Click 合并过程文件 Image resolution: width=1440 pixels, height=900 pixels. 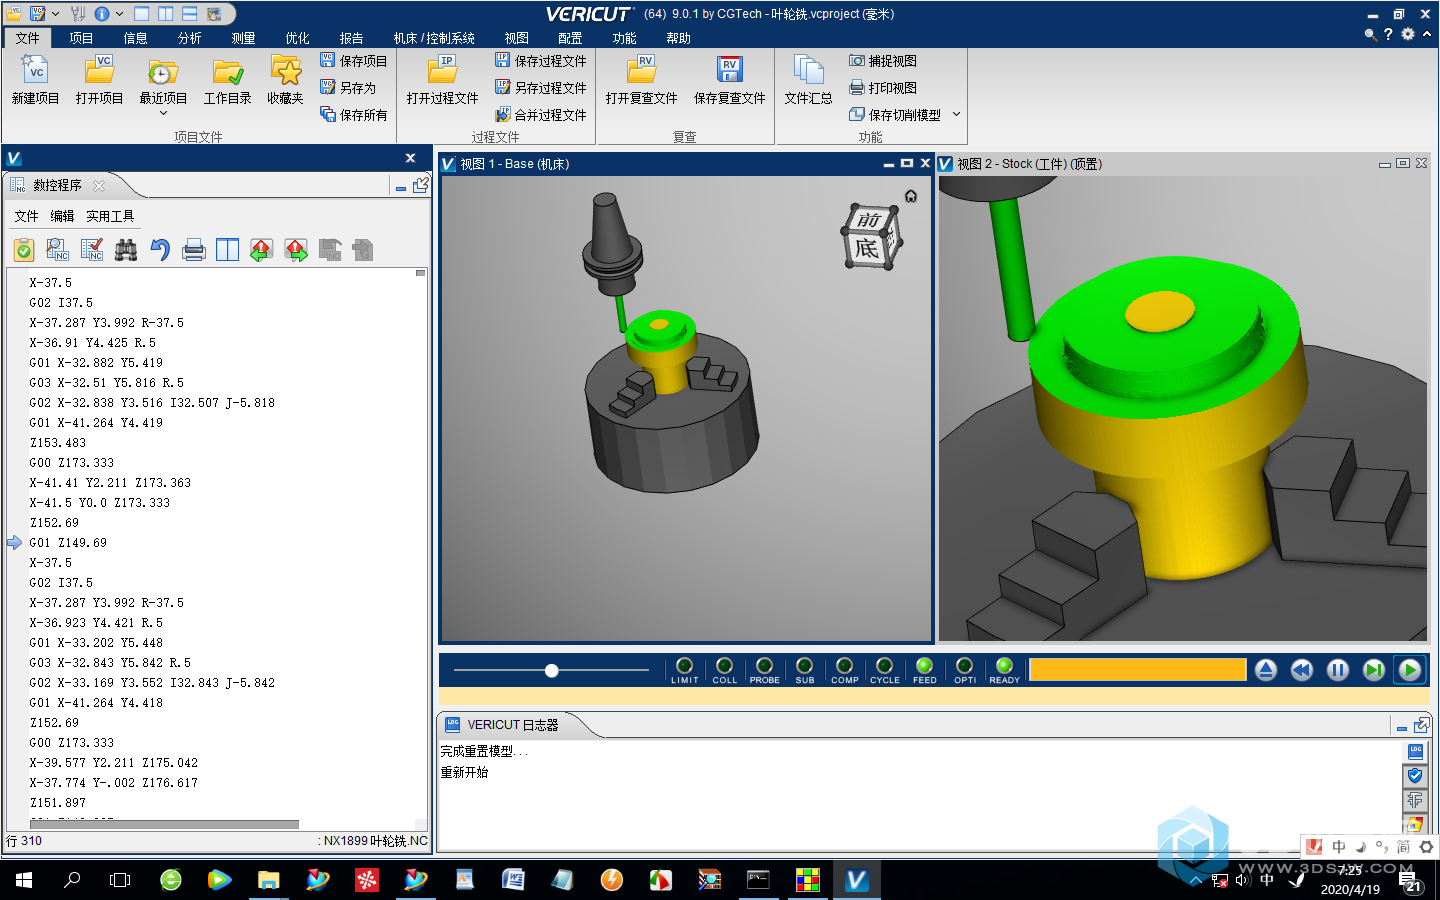540,115
